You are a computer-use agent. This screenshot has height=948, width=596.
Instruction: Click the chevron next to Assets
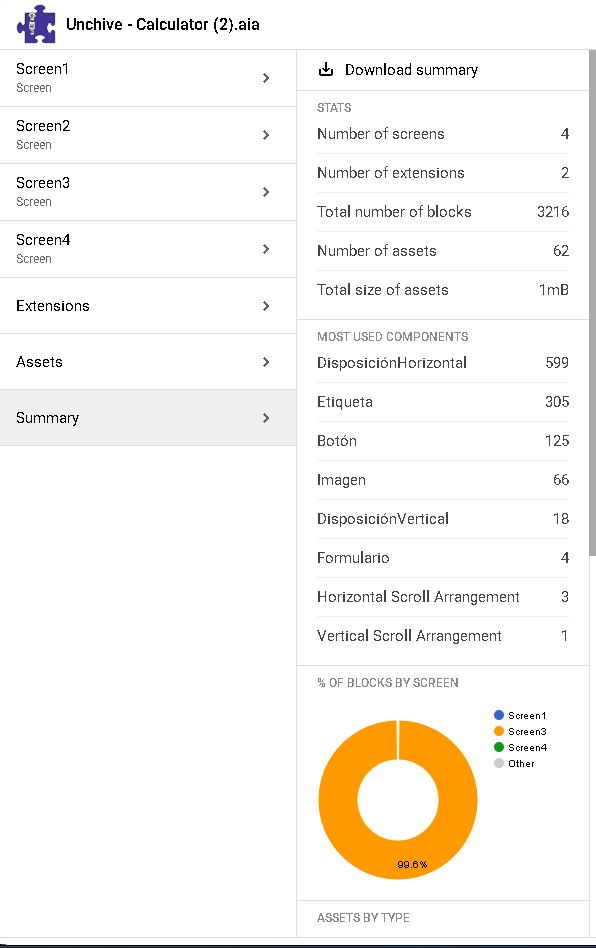(266, 362)
